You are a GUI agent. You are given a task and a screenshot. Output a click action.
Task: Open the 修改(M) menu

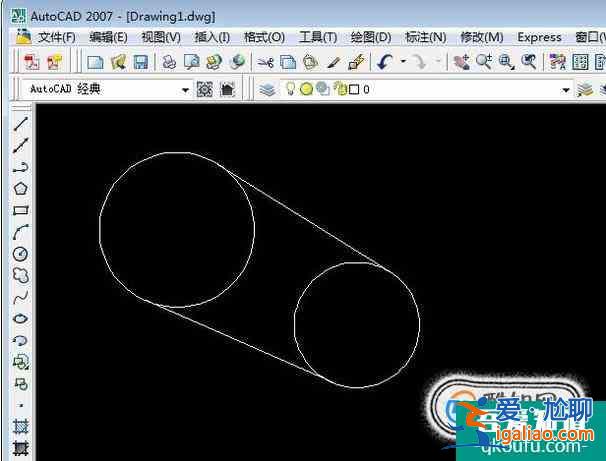click(x=481, y=37)
